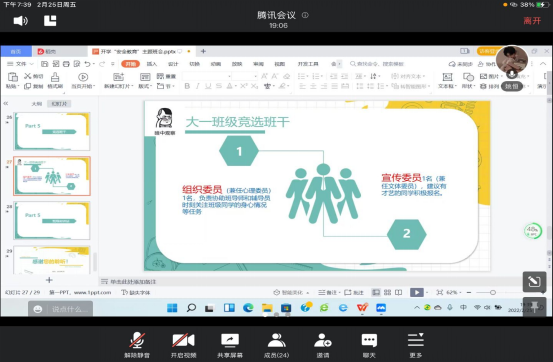
Task: Toggle the Tencent Meeting speaker icon
Action: click(x=20, y=21)
